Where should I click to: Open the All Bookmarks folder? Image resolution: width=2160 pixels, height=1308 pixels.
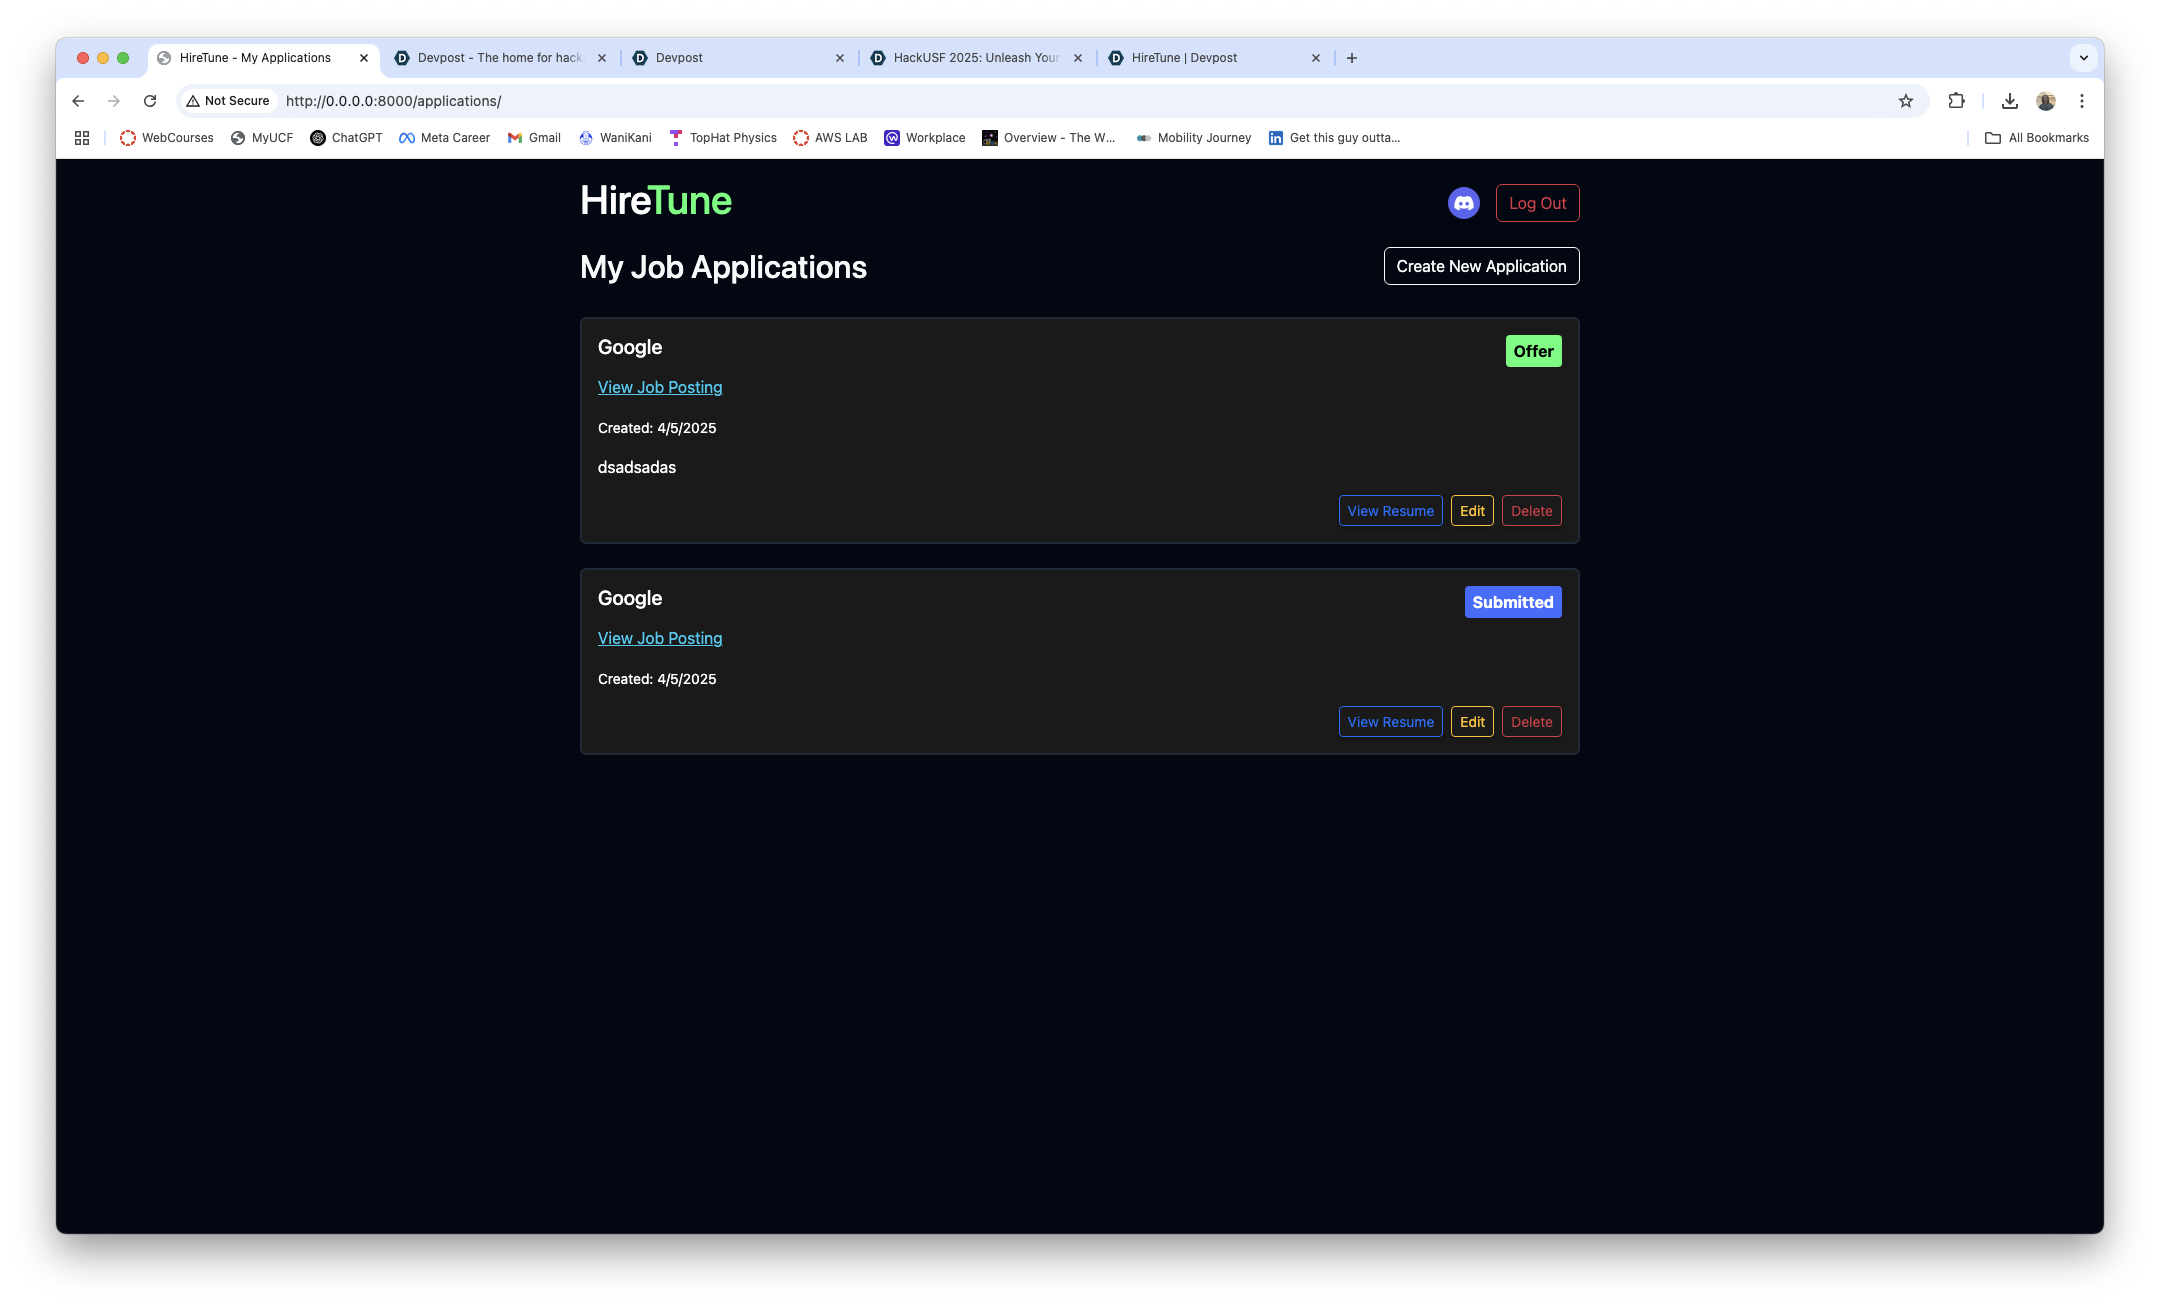coord(2036,138)
